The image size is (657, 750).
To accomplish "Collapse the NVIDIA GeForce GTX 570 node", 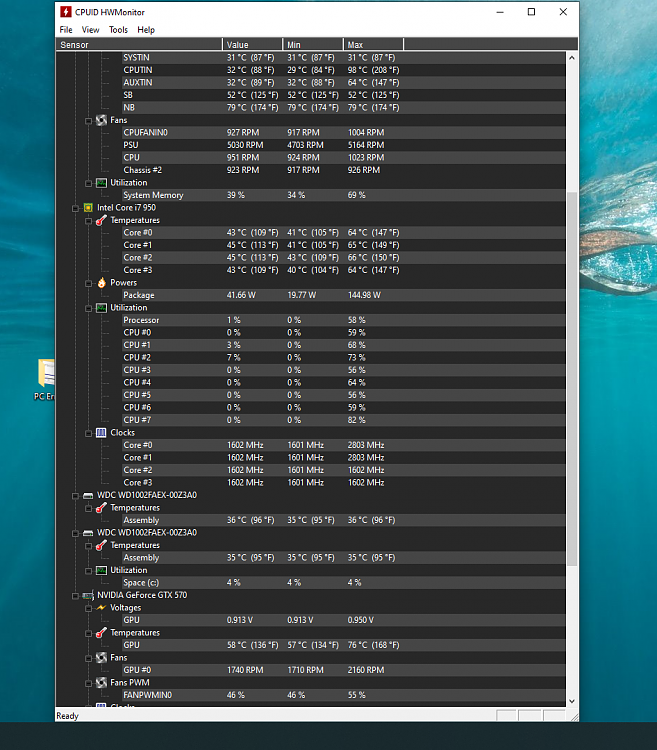I will click(x=76, y=595).
